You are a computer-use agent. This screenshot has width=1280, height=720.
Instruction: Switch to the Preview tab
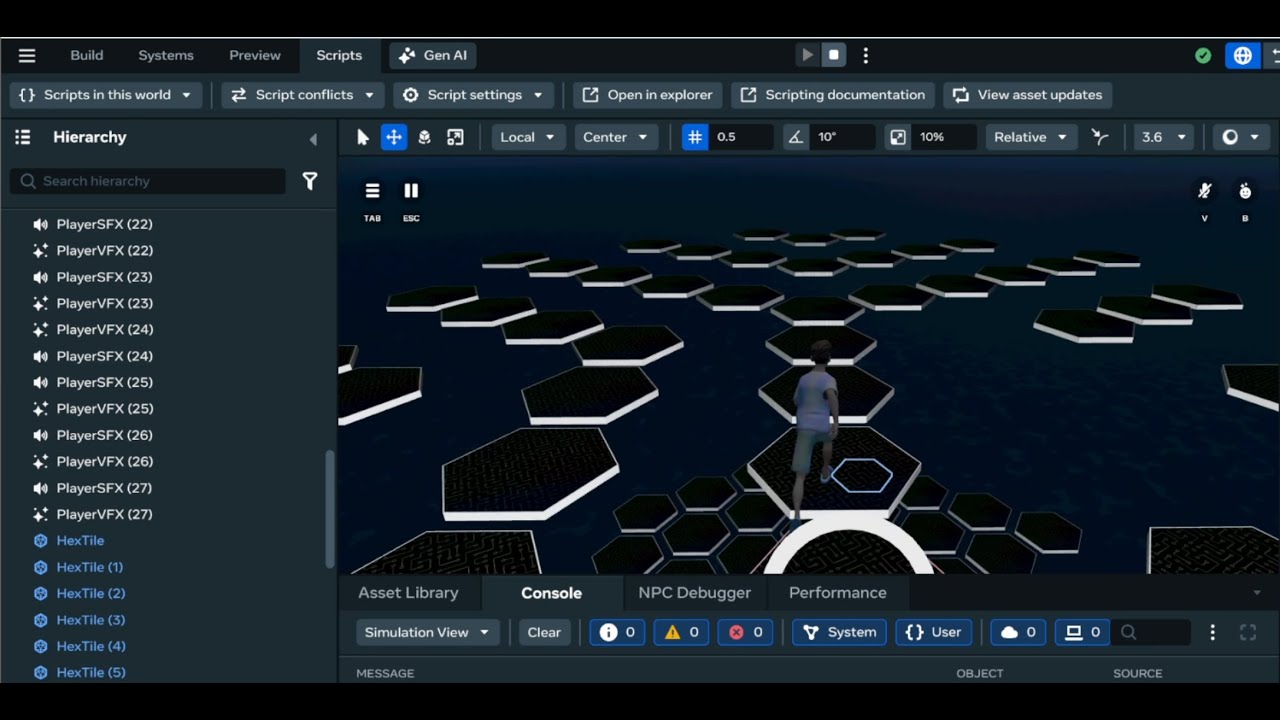tap(255, 55)
